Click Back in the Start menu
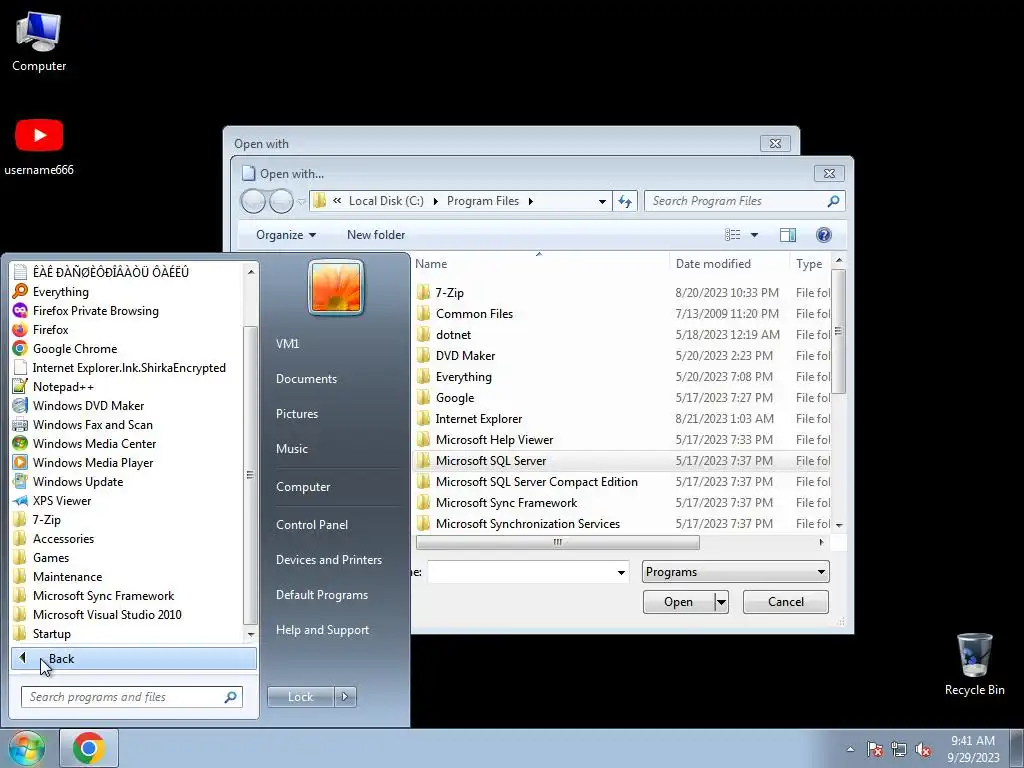This screenshot has height=768, width=1024. tap(133, 658)
